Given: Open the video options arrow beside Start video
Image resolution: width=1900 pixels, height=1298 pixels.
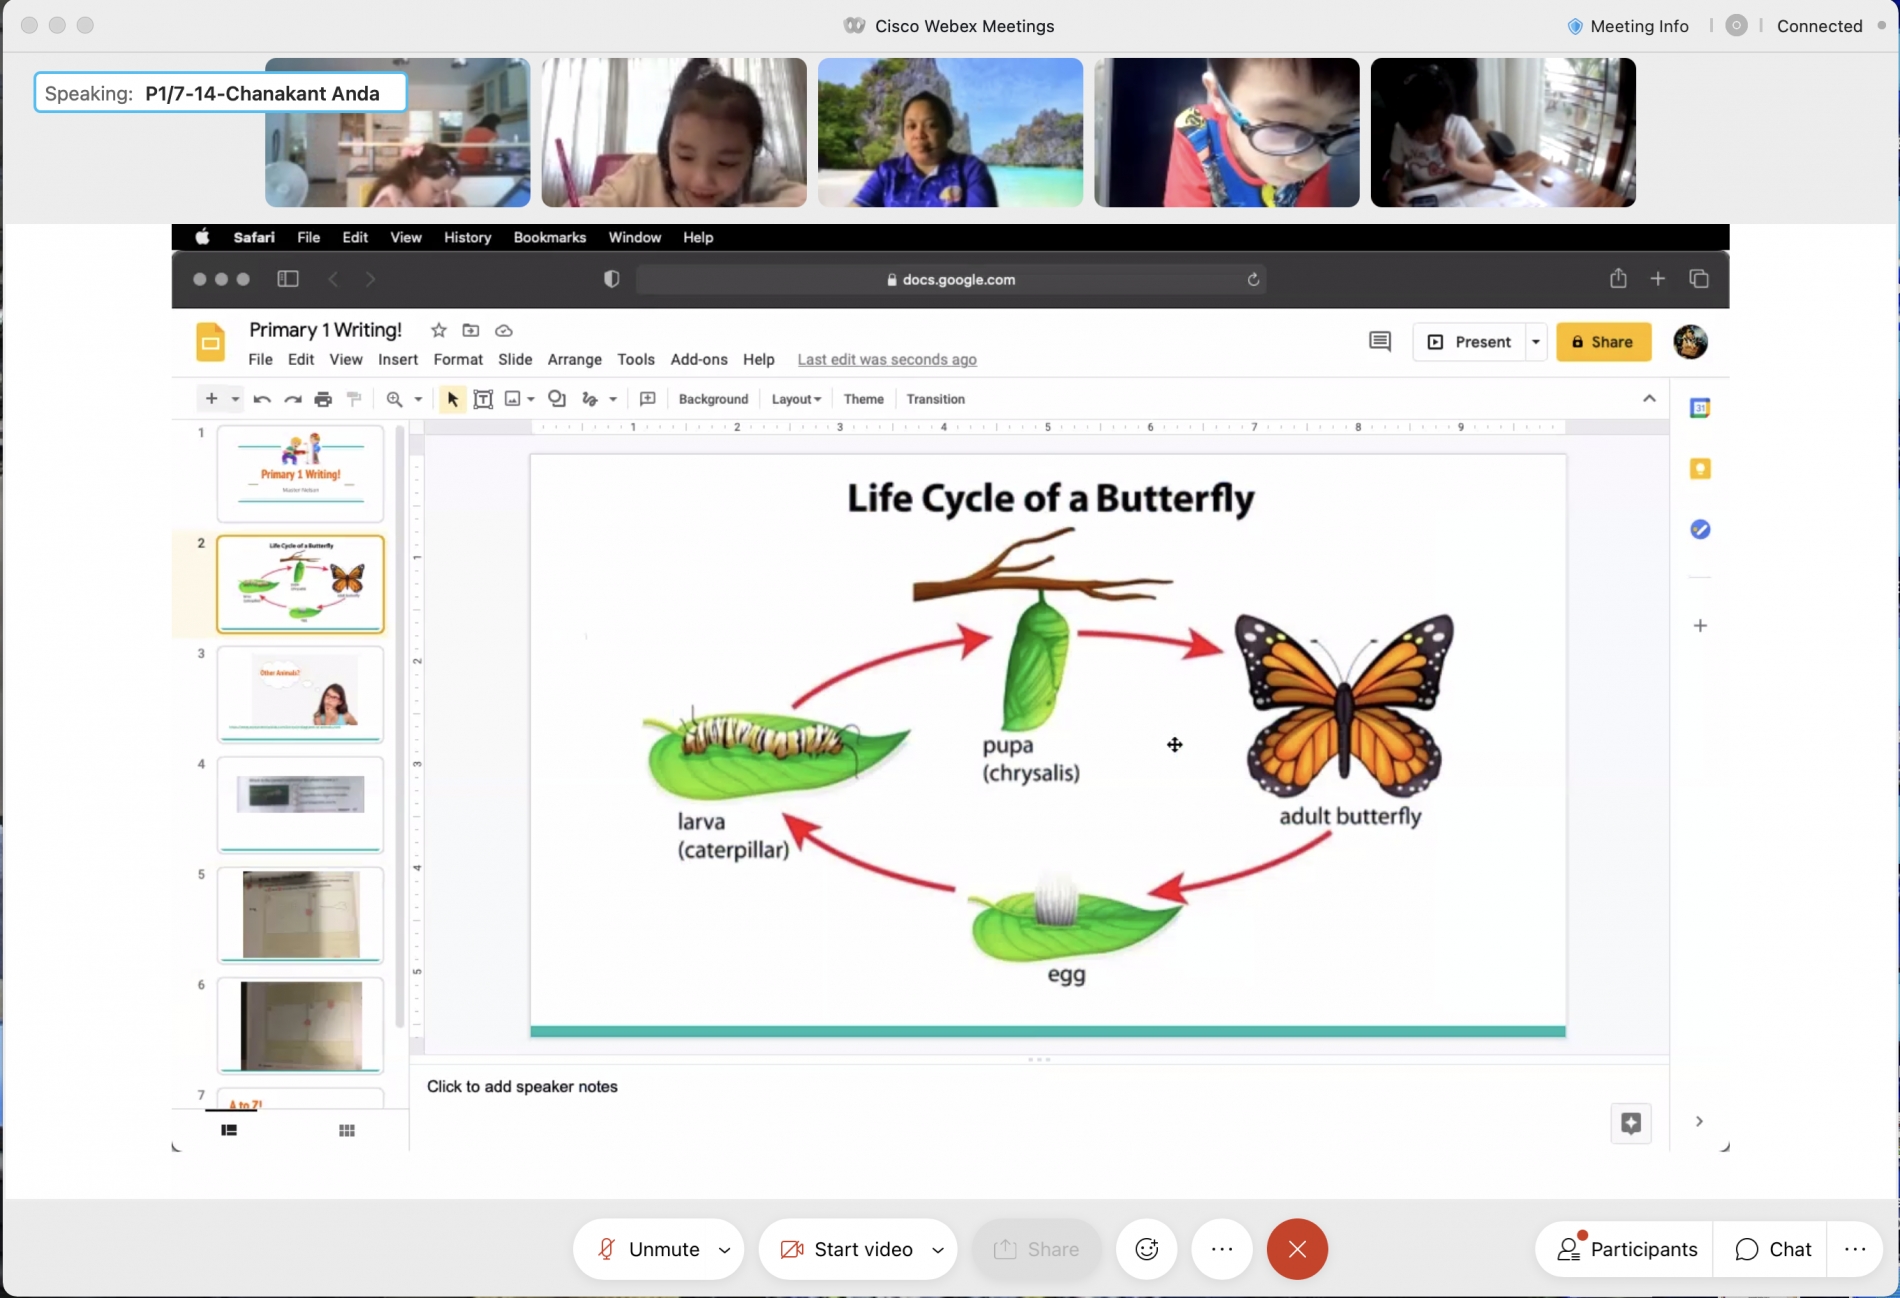Looking at the screenshot, I should [938, 1250].
